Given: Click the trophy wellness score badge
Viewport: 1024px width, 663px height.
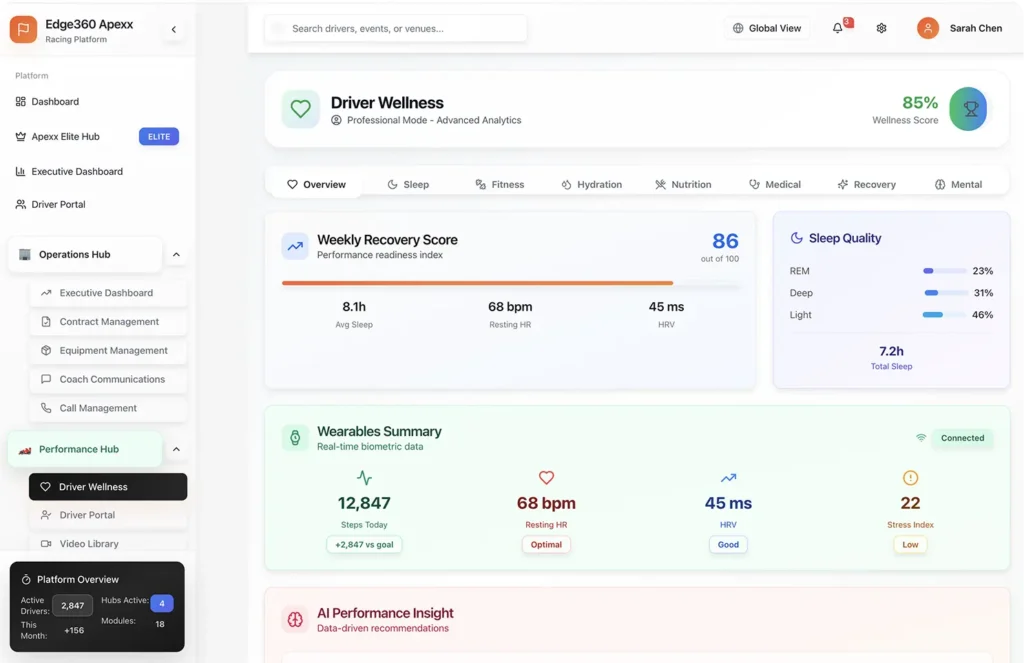Looking at the screenshot, I should point(967,109).
